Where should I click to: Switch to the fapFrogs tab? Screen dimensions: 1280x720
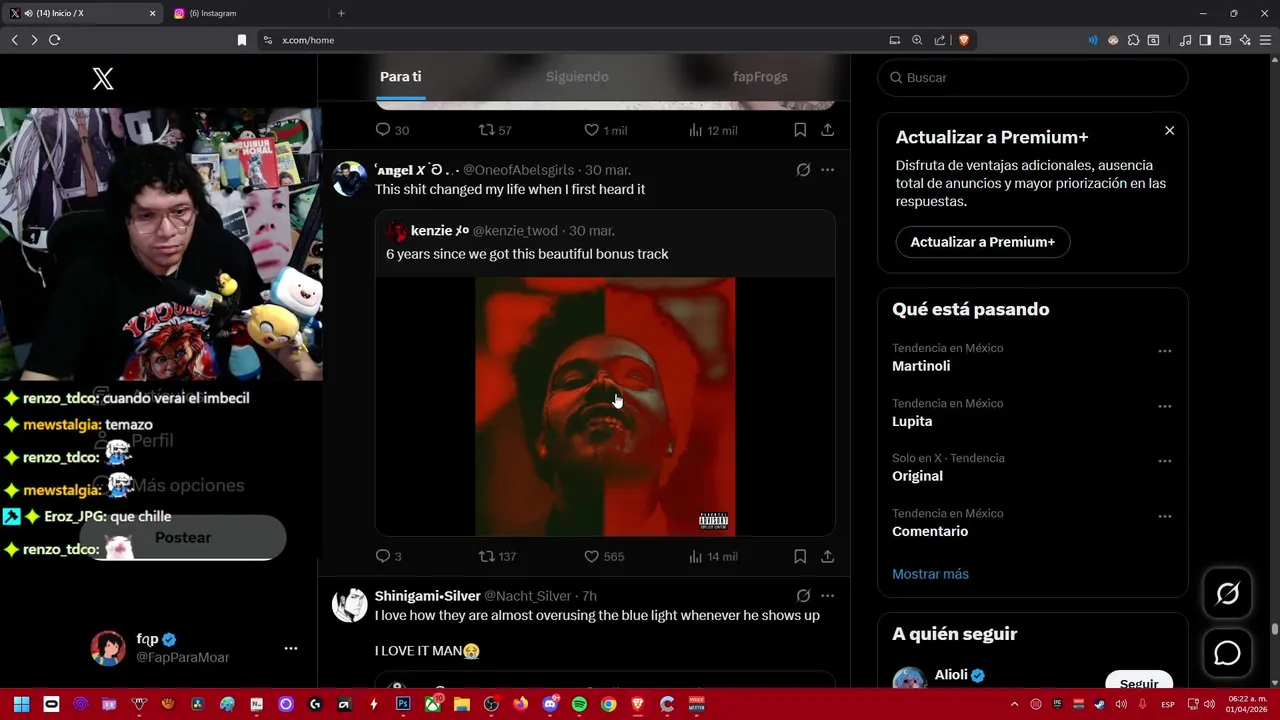[760, 77]
